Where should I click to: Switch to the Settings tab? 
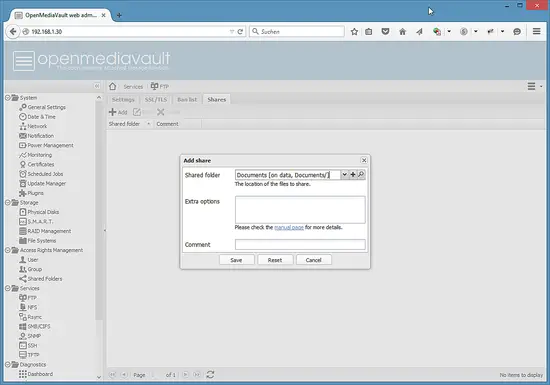[x=123, y=100]
